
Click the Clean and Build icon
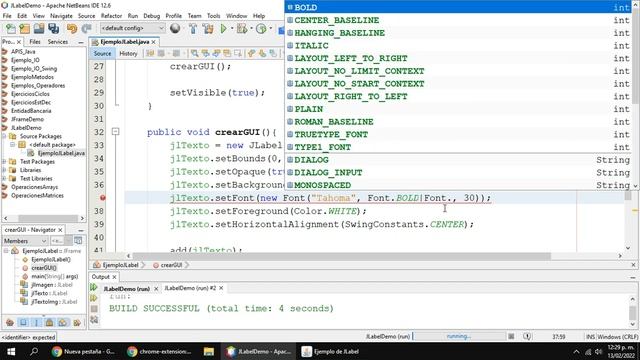pos(208,28)
